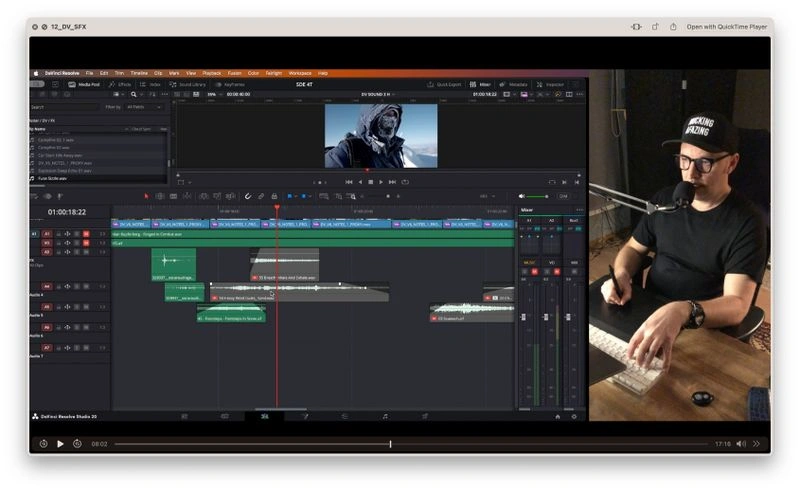Expand flag color dropdown arrow
This screenshot has width=800, height=491.
click(x=296, y=196)
